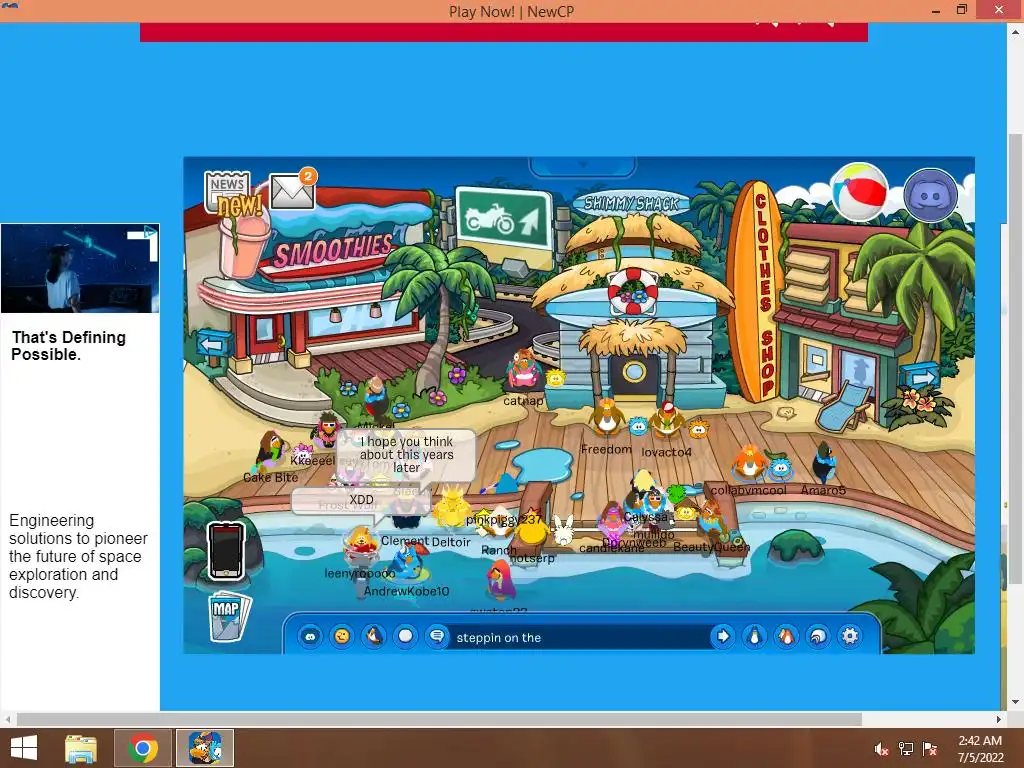
Task: Open the chat bubble message icon
Action: (x=437, y=636)
